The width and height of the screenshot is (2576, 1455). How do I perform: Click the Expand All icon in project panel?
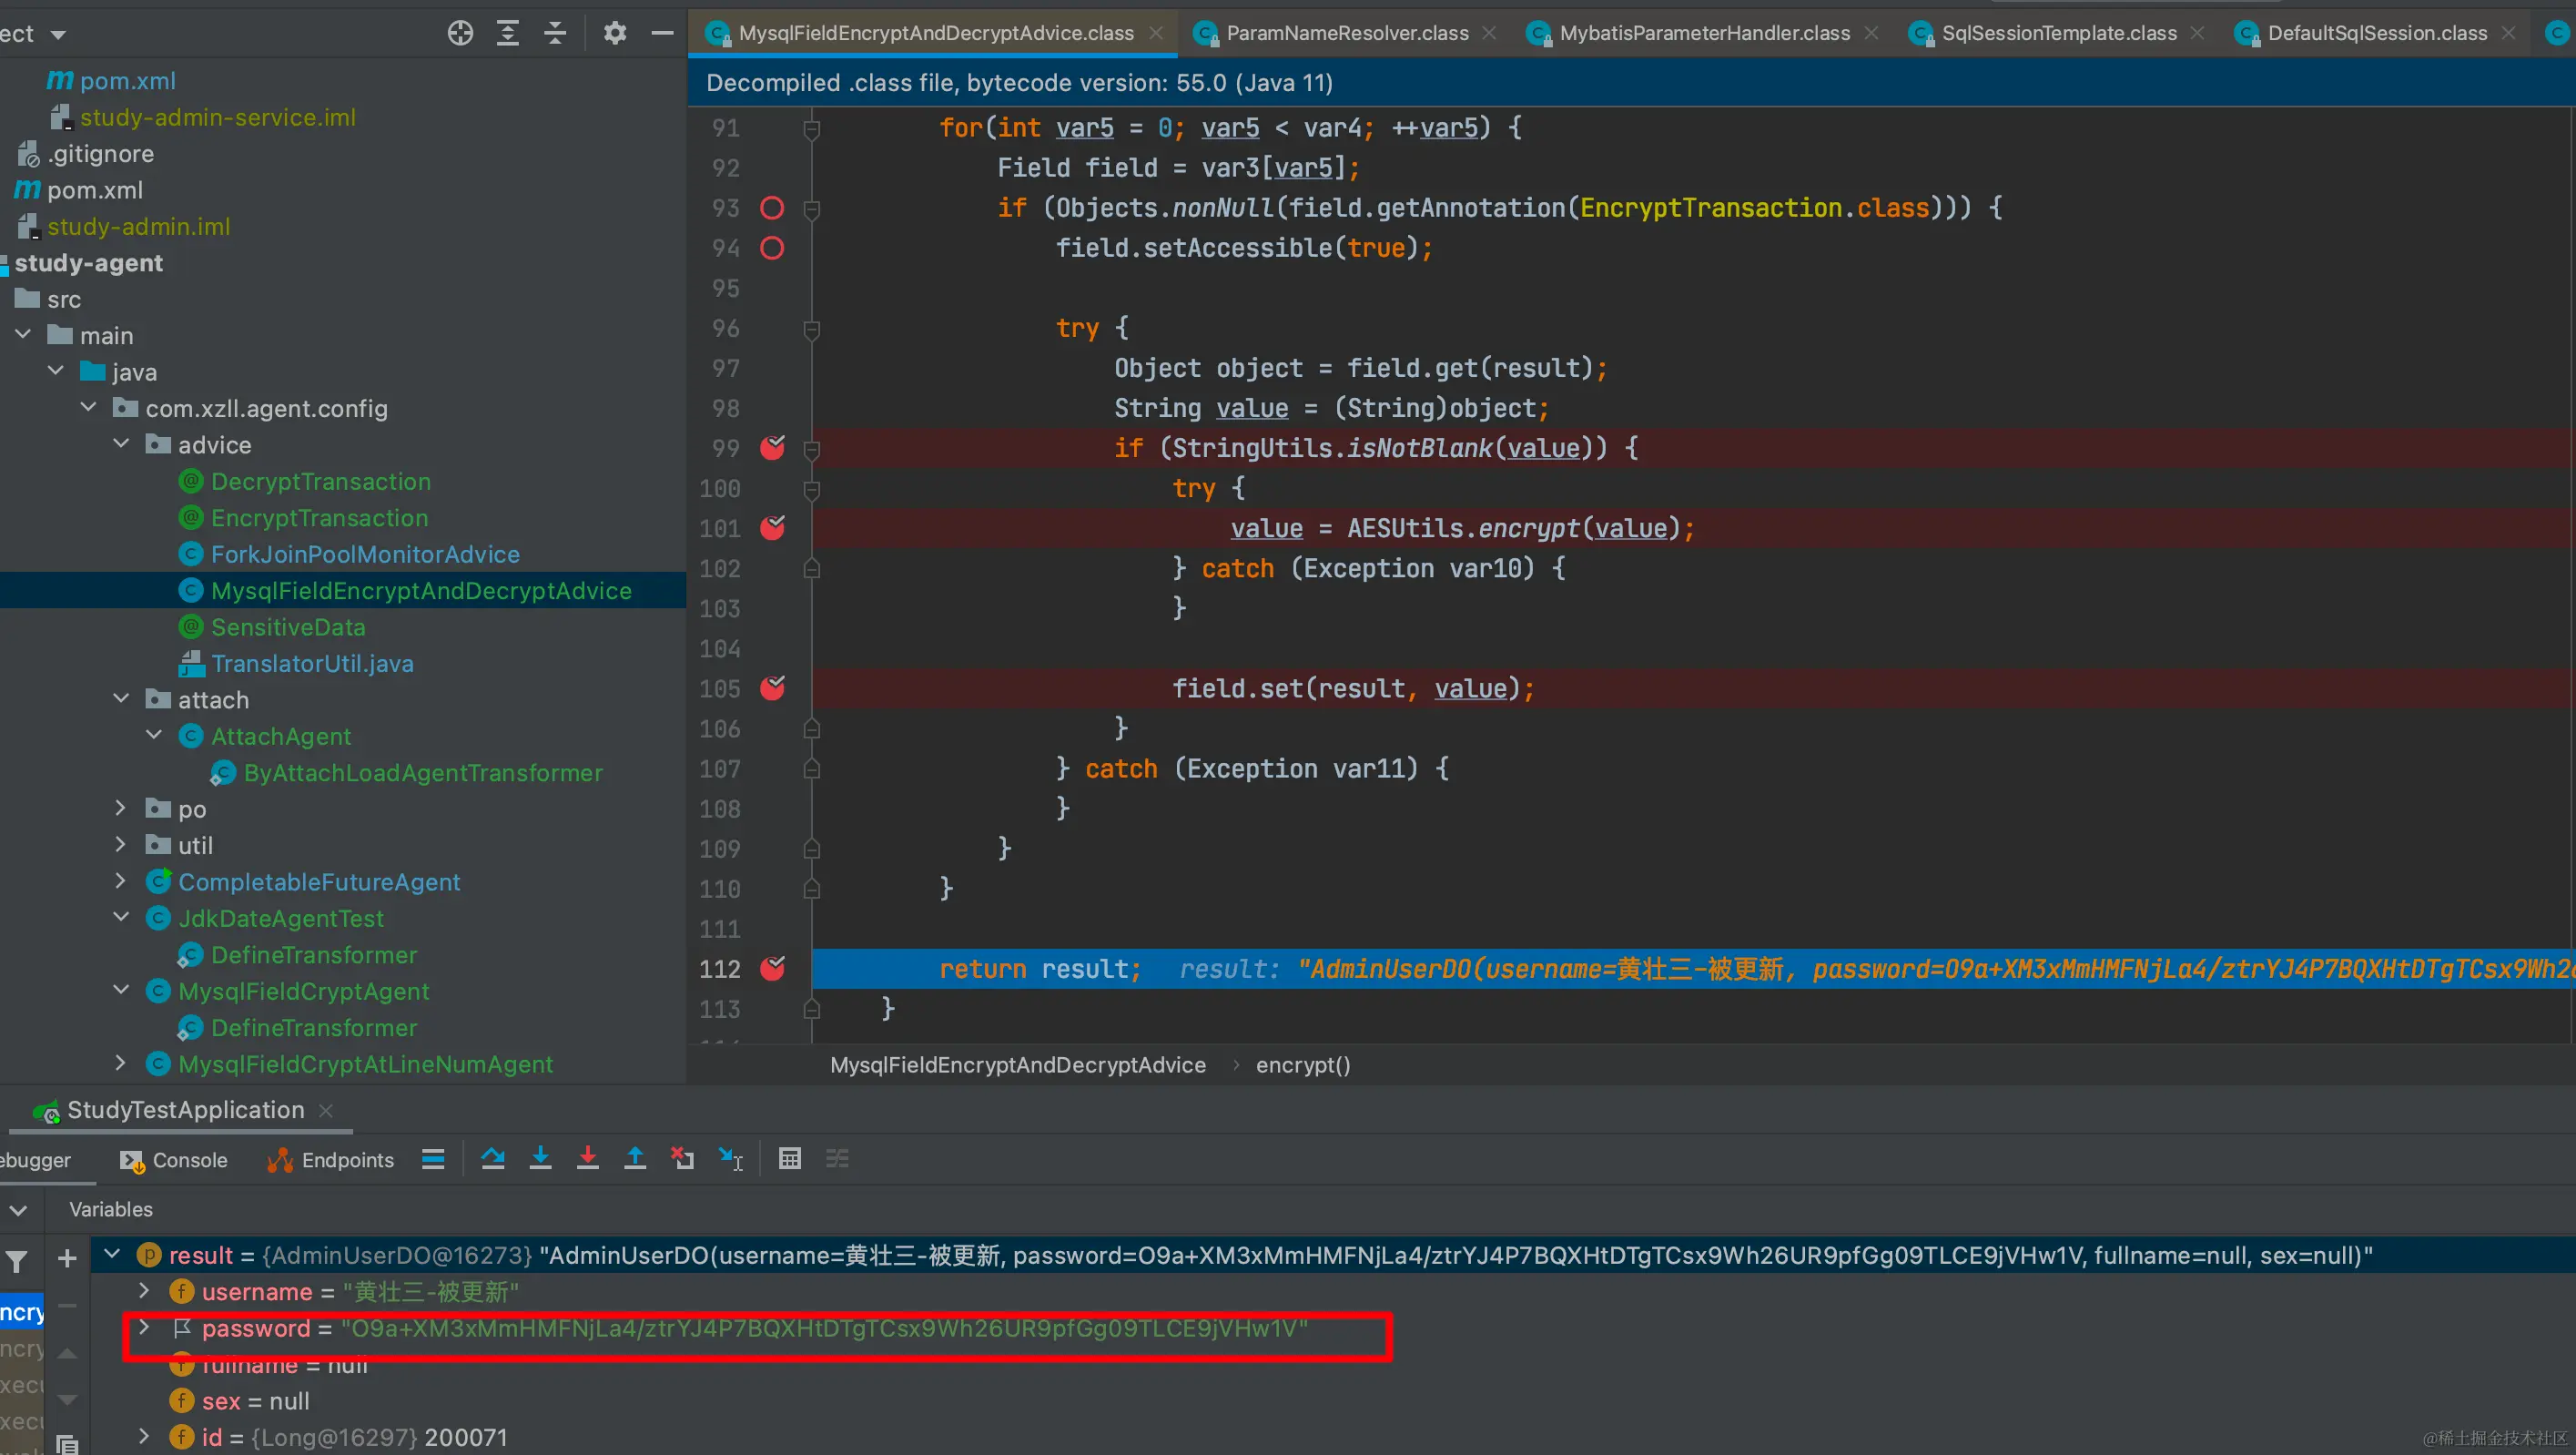point(508,33)
